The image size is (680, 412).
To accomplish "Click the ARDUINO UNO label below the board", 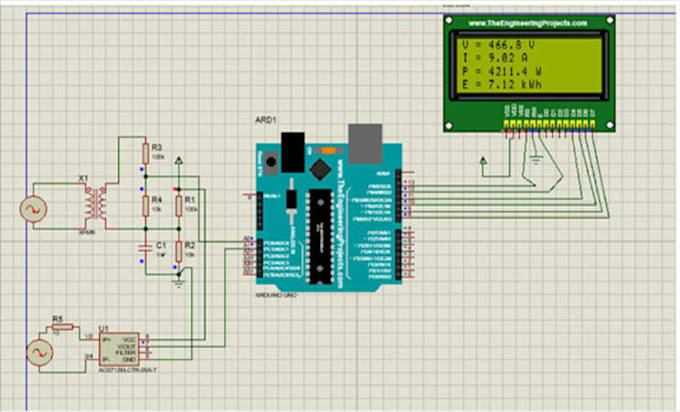I will pyautogui.click(x=276, y=295).
